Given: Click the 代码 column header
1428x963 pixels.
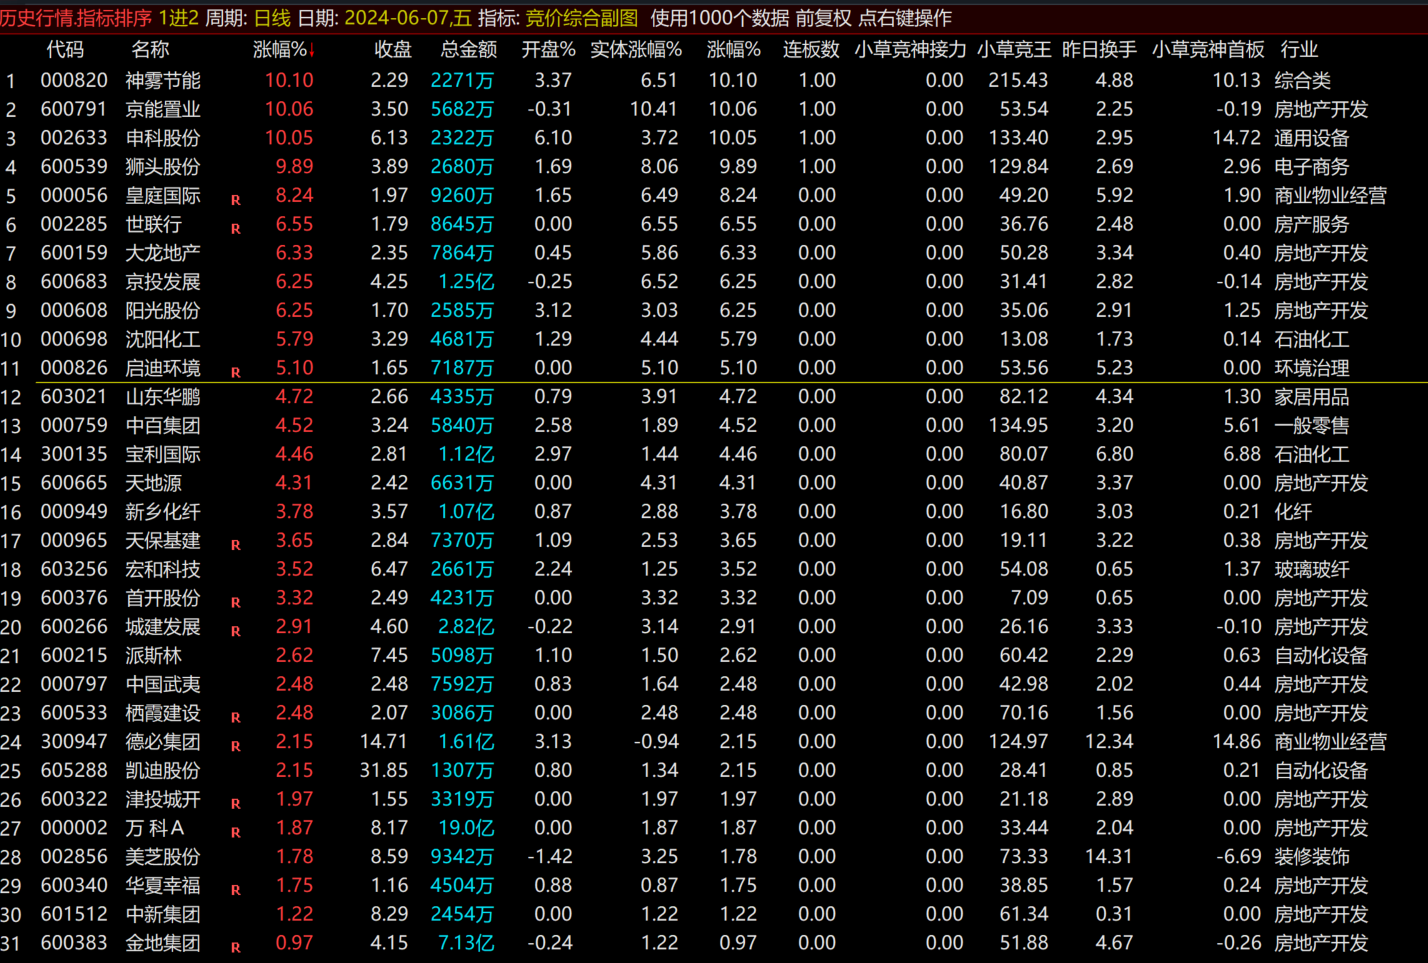Looking at the screenshot, I should point(65,50).
